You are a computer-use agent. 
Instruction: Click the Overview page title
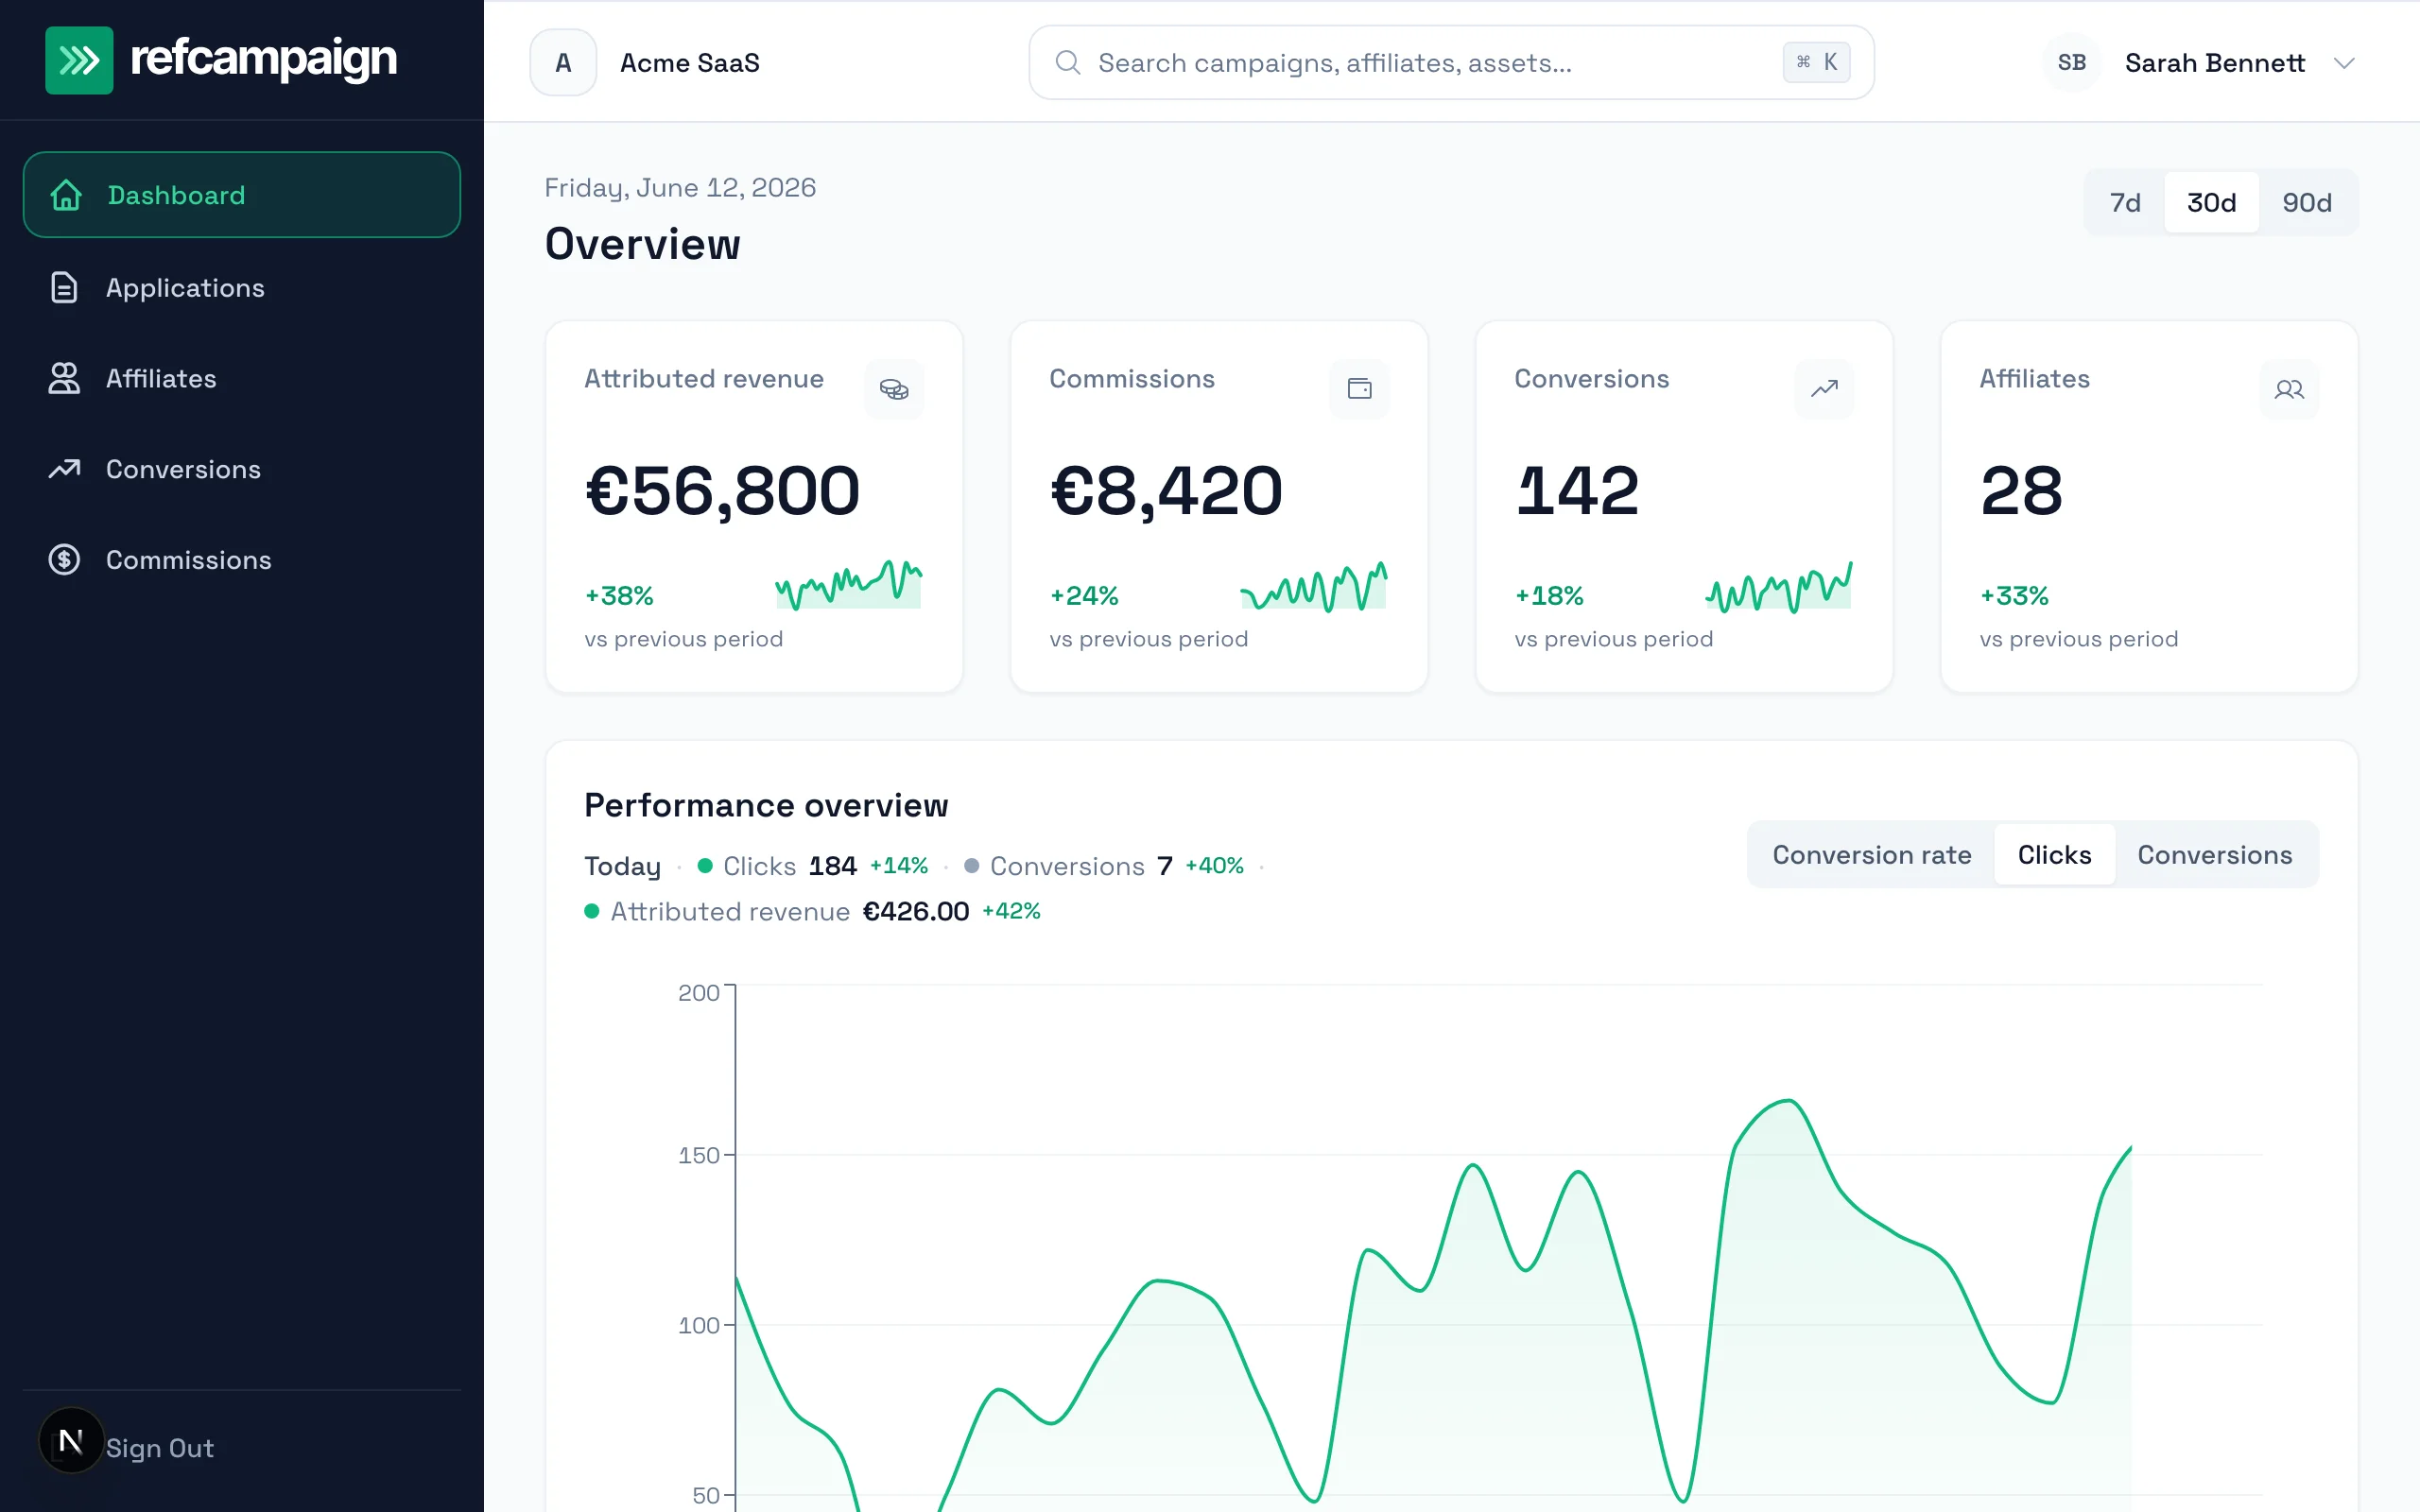(642, 244)
